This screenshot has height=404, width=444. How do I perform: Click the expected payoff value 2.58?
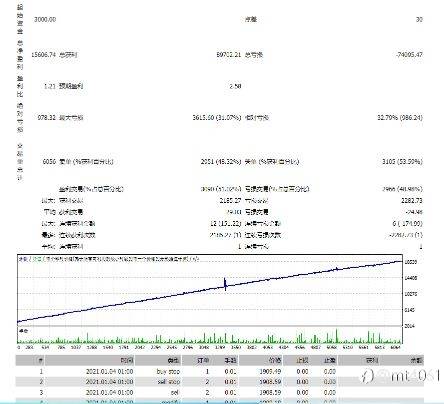pos(235,86)
